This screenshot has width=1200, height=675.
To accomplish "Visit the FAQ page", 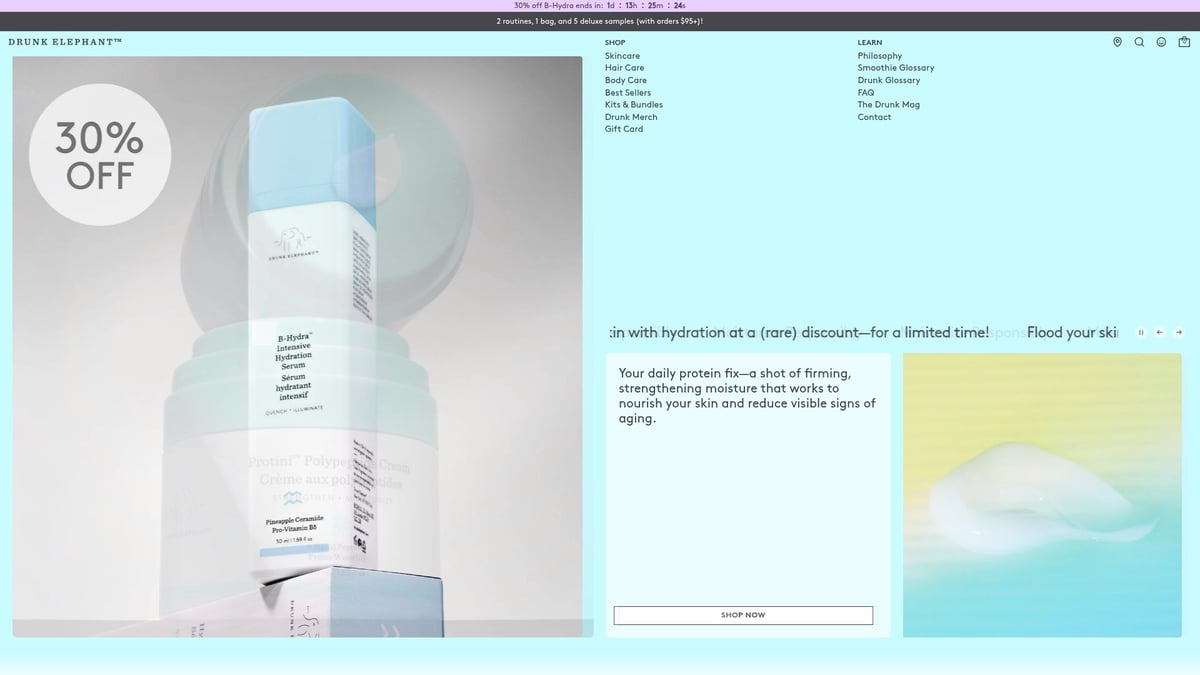I will (x=865, y=93).
